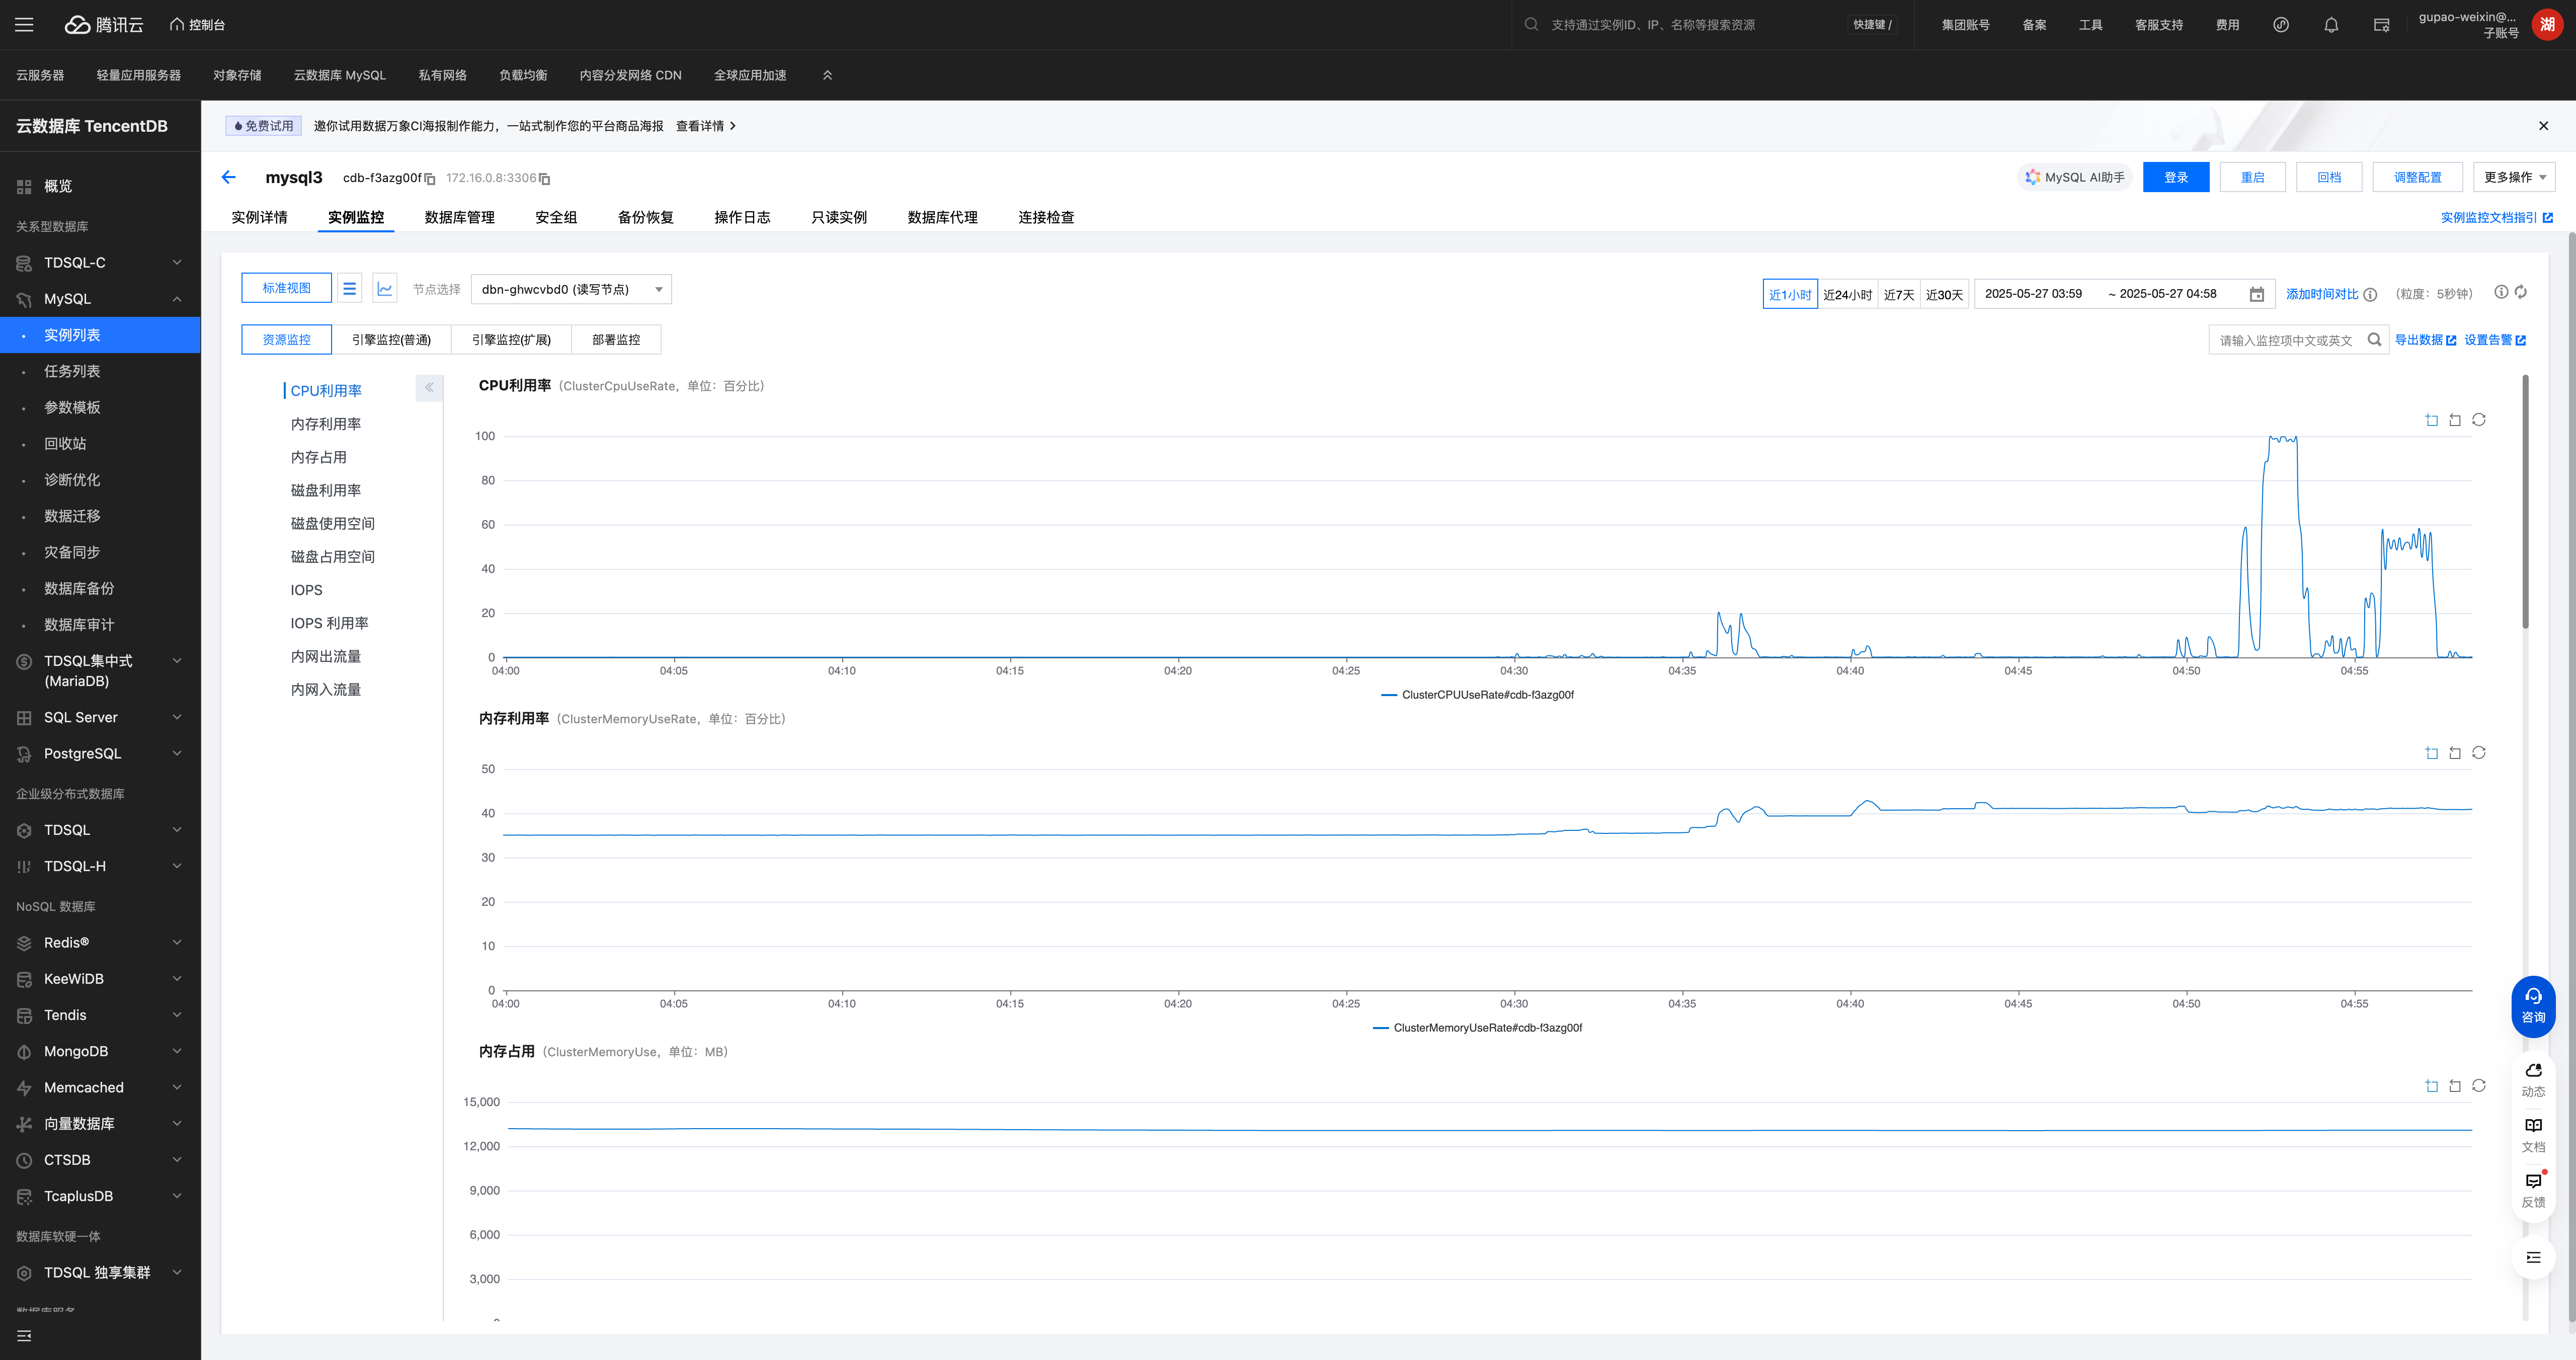Switch to the 数据库管理 tab
Image resolution: width=2576 pixels, height=1360 pixels.
coord(459,217)
